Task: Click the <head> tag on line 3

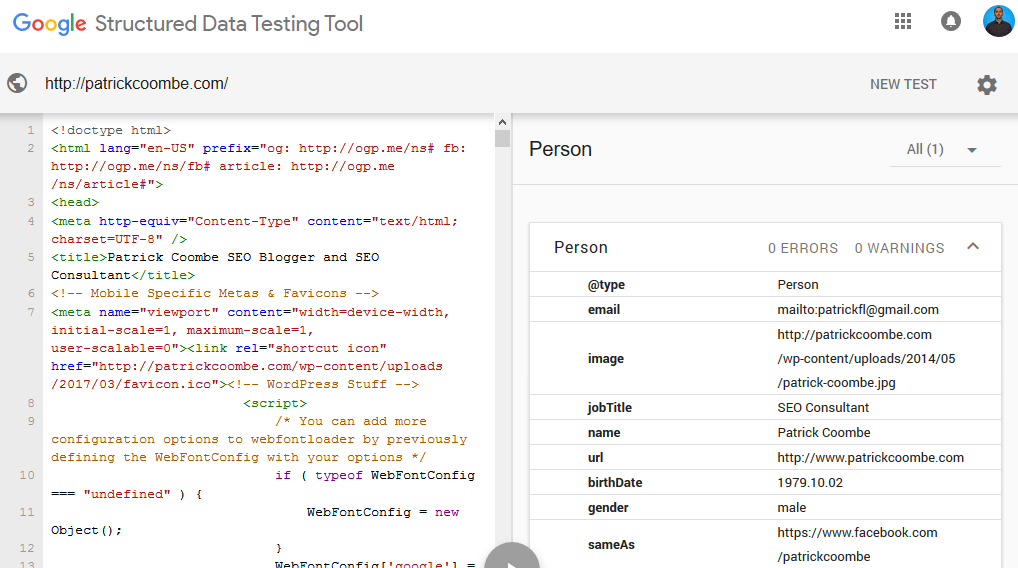Action: pyautogui.click(x=75, y=203)
